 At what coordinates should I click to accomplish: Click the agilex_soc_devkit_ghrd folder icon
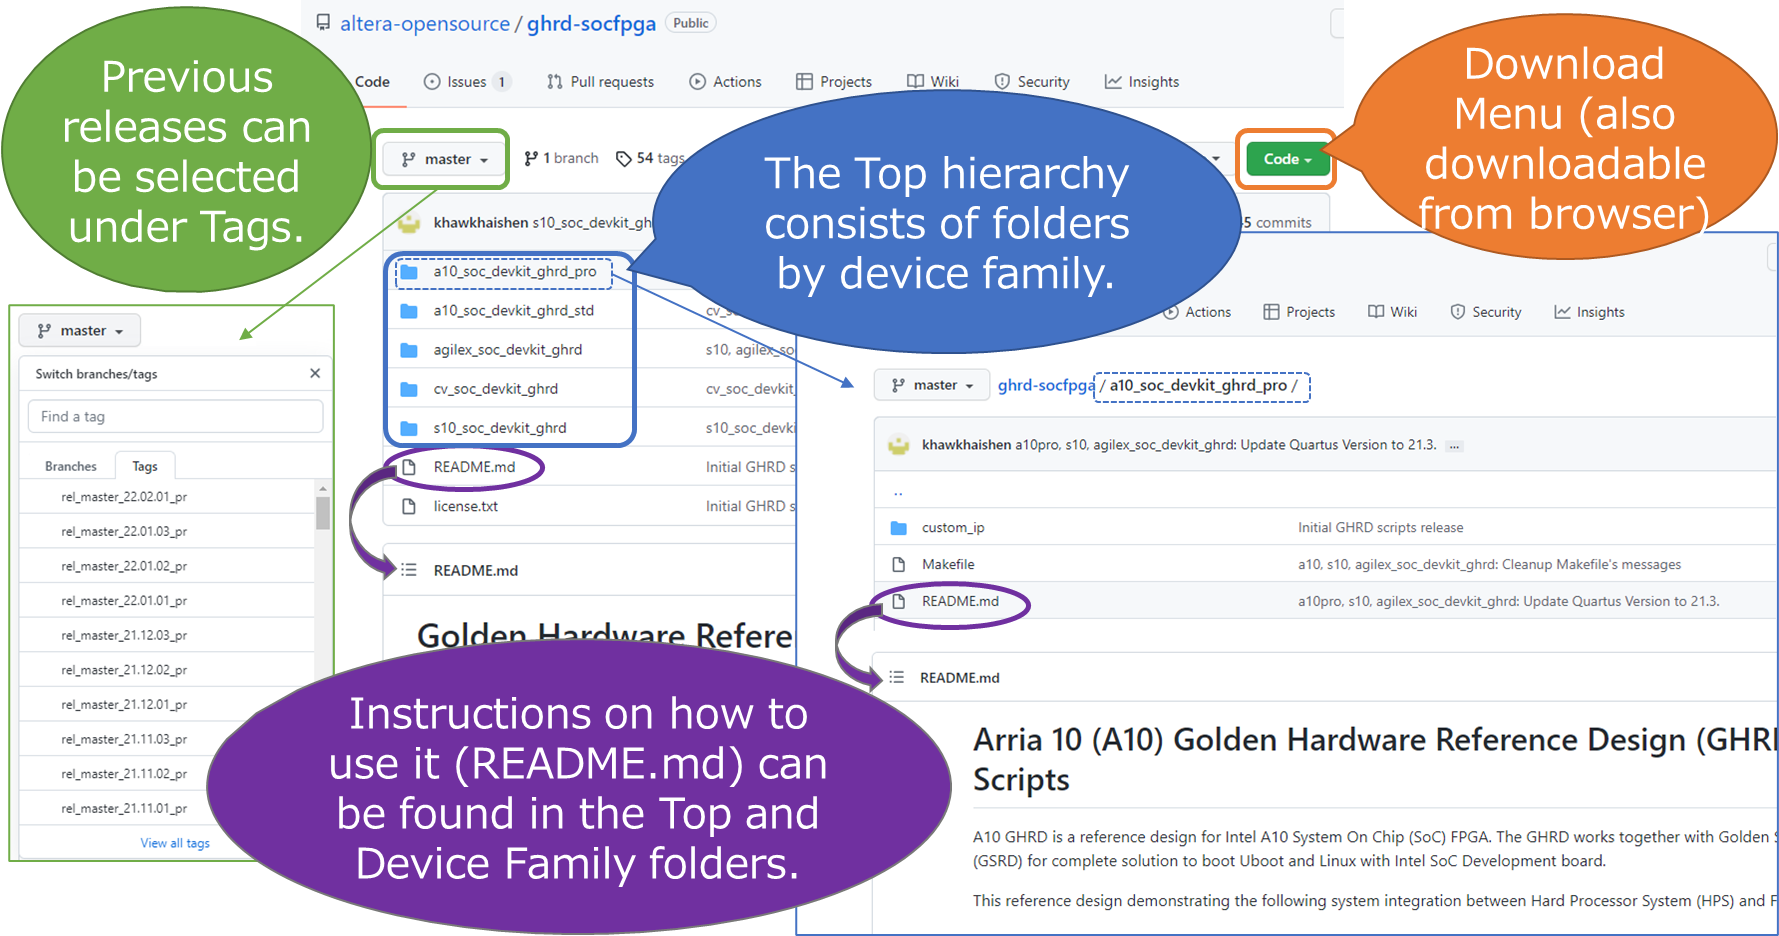point(409,350)
